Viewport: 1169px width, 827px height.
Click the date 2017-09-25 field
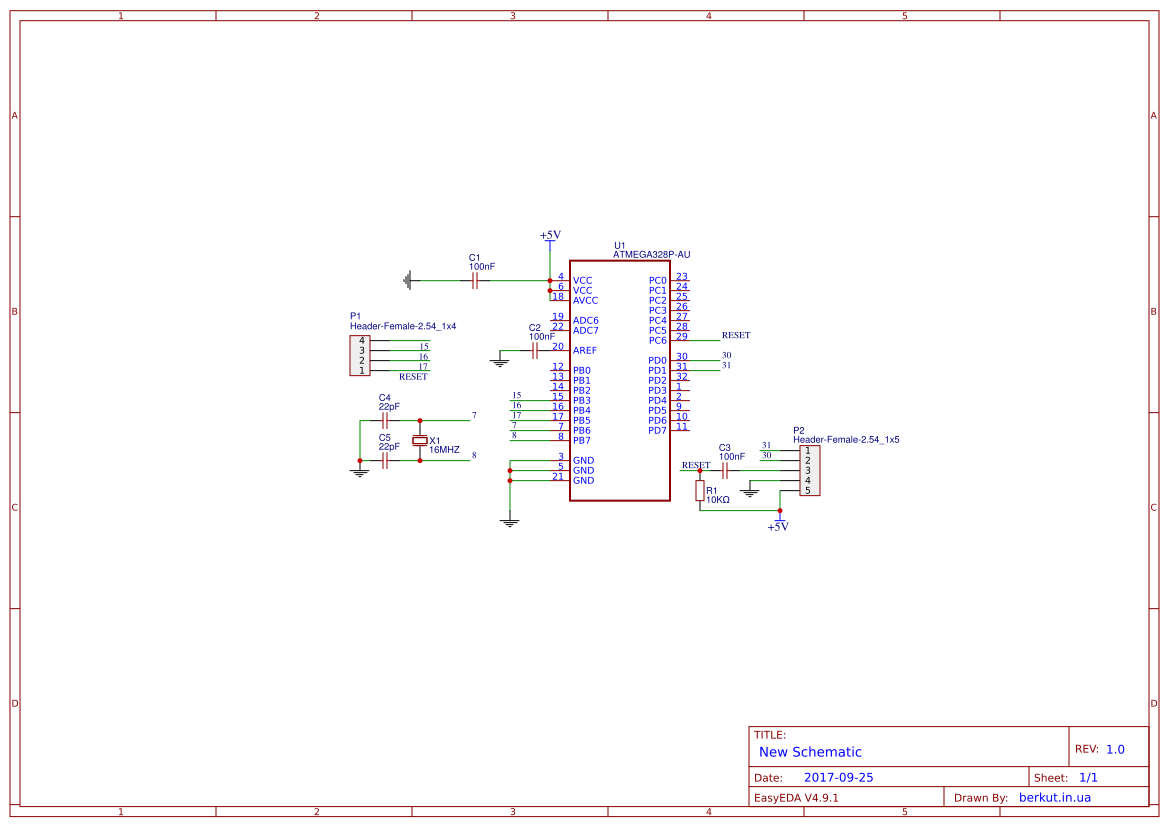840,777
